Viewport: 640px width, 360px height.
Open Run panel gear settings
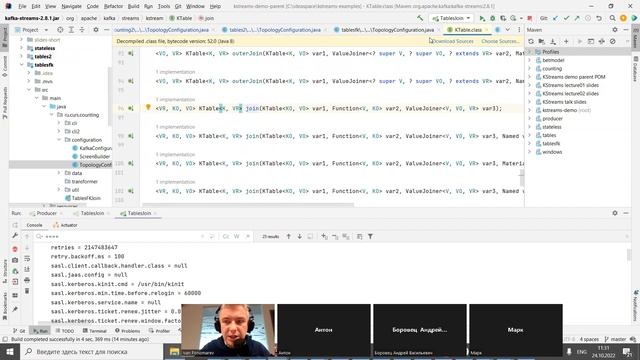[615, 213]
